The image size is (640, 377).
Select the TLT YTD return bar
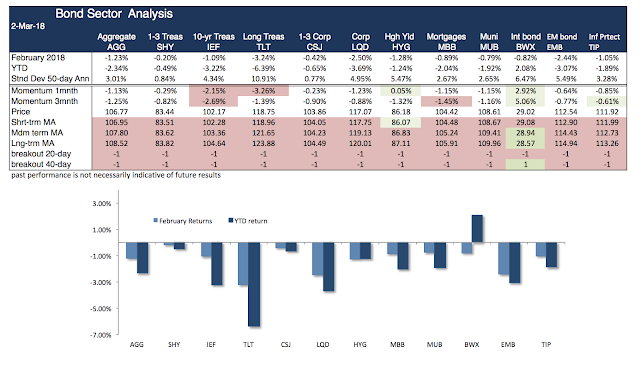tap(254, 284)
